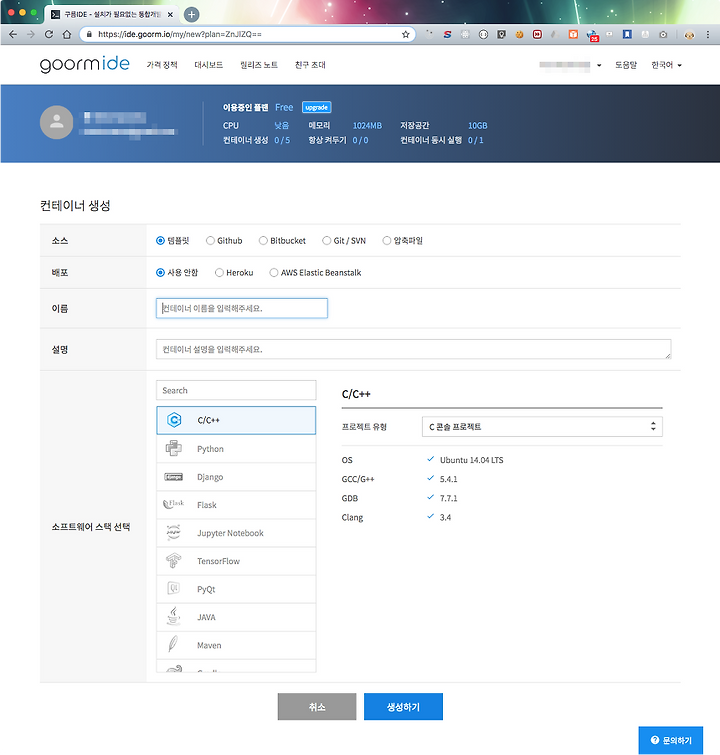The image size is (720, 755).
Task: Open the 가격 정책 menu
Action: [162, 65]
